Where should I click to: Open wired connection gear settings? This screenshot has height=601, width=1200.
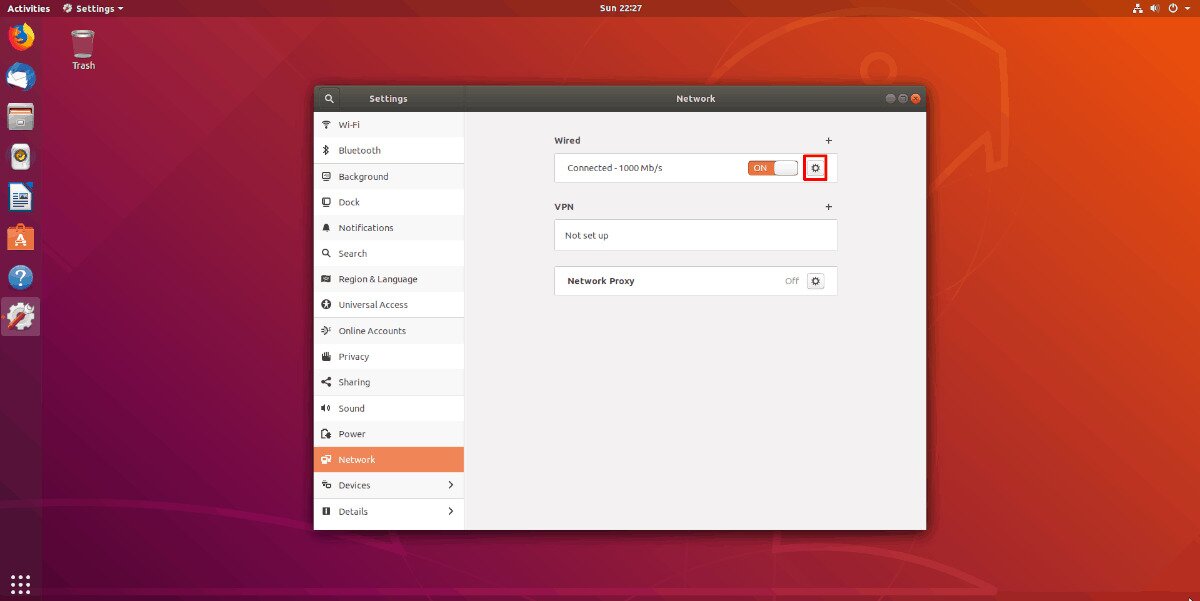coord(815,168)
